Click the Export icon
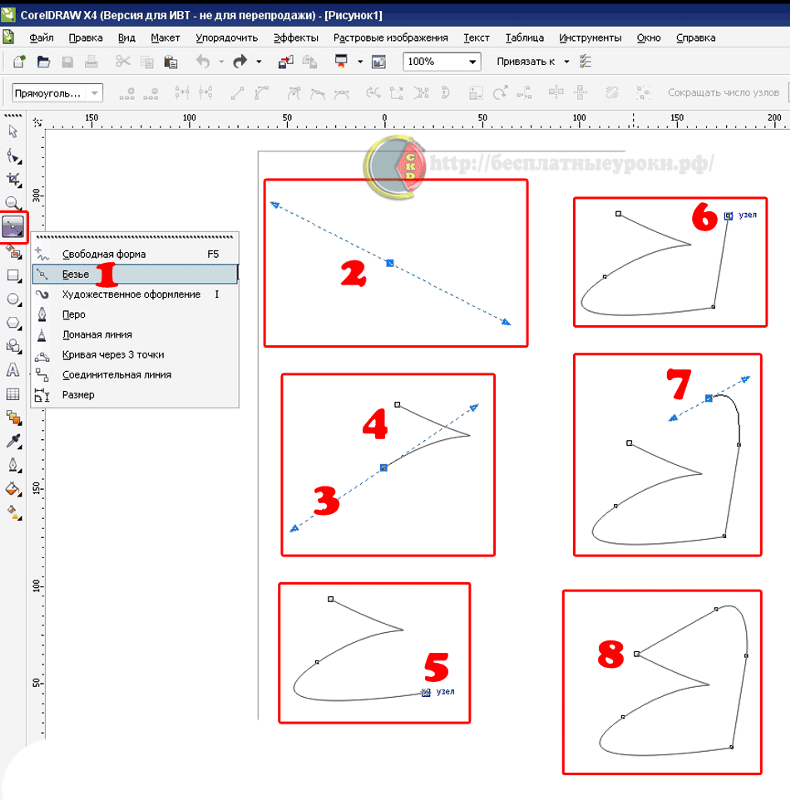 [x=309, y=62]
